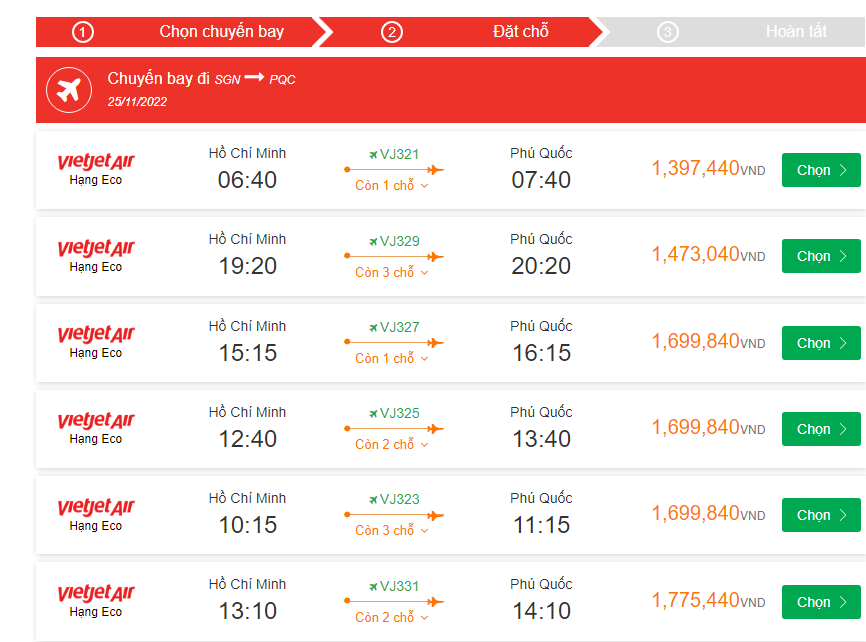Screen dimensions: 866x642
Task: Click the step 1 circle number icon
Action: (83, 32)
